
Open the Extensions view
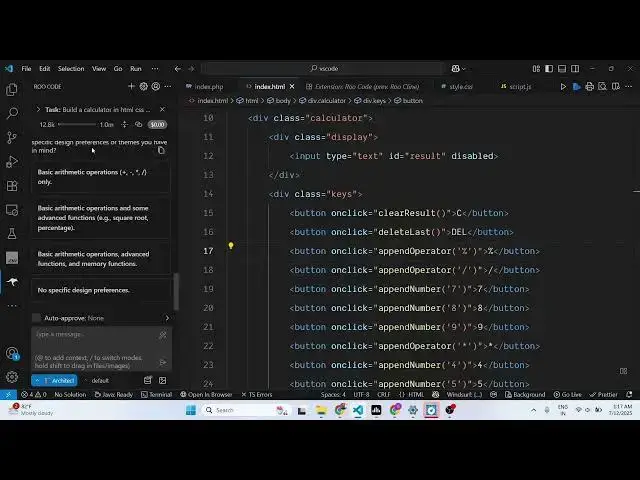pos(12,186)
